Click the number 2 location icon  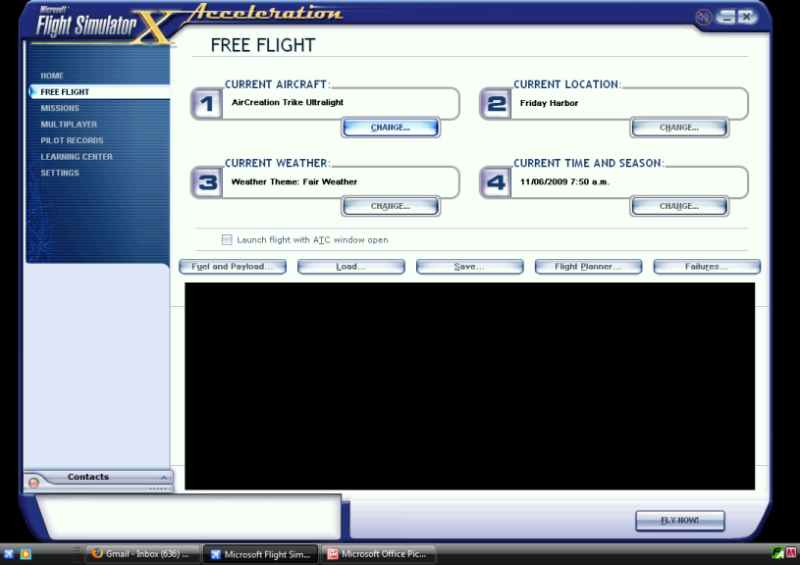(495, 104)
